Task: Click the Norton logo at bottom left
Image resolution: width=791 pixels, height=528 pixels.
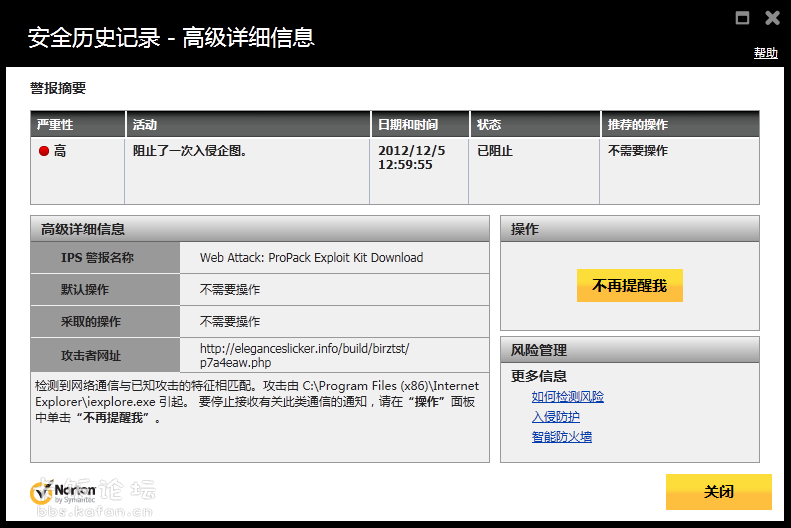Action: tap(65, 491)
